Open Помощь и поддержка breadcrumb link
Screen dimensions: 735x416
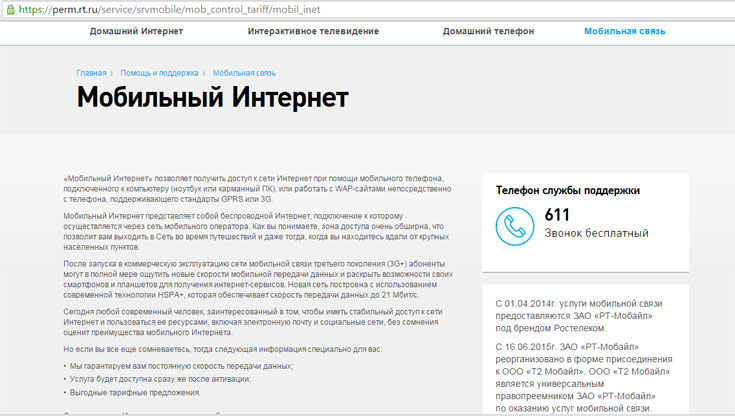tap(158, 73)
